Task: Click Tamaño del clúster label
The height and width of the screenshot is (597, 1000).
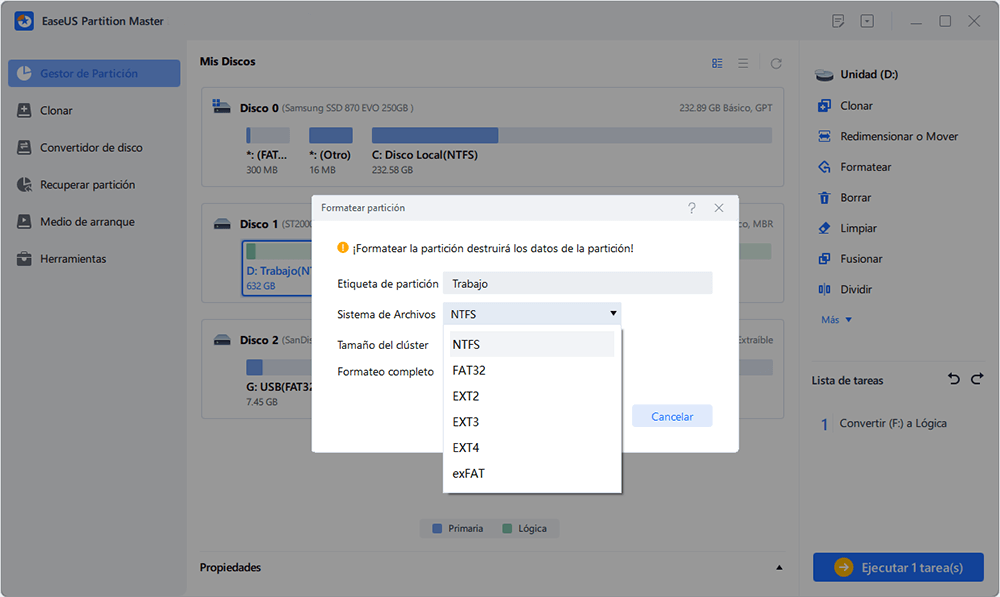Action: [383, 344]
